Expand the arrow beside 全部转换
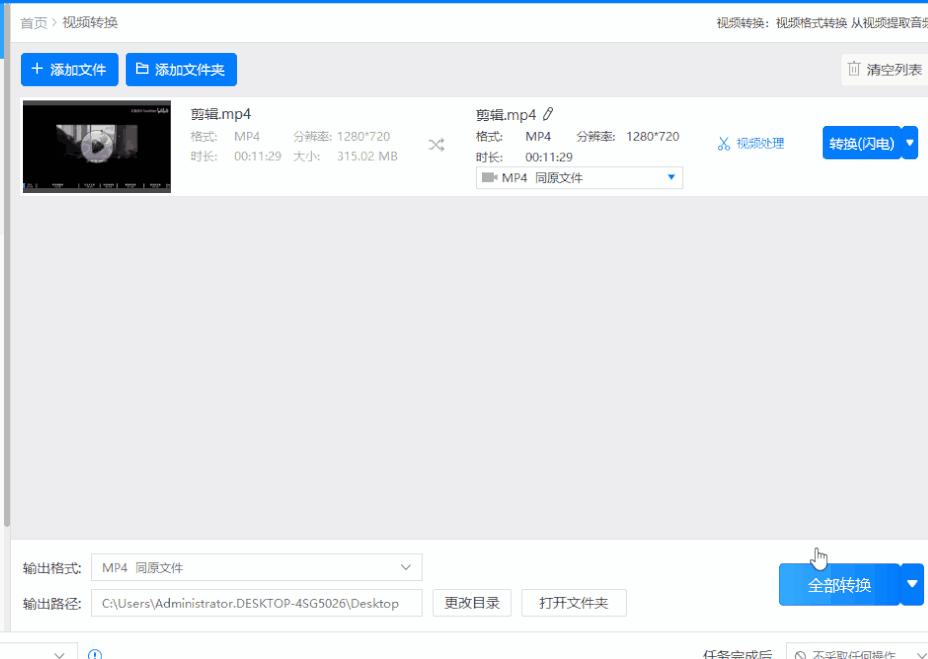Viewport: 928px width, 659px height. (910, 584)
